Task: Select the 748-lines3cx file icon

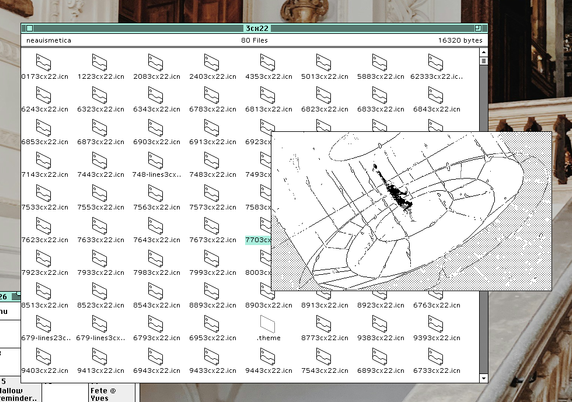Action: 155,161
